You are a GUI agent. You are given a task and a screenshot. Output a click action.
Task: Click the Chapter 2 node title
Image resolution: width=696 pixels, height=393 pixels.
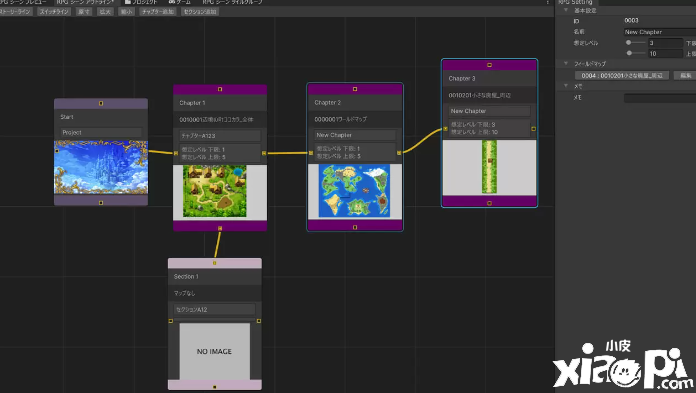click(x=328, y=103)
